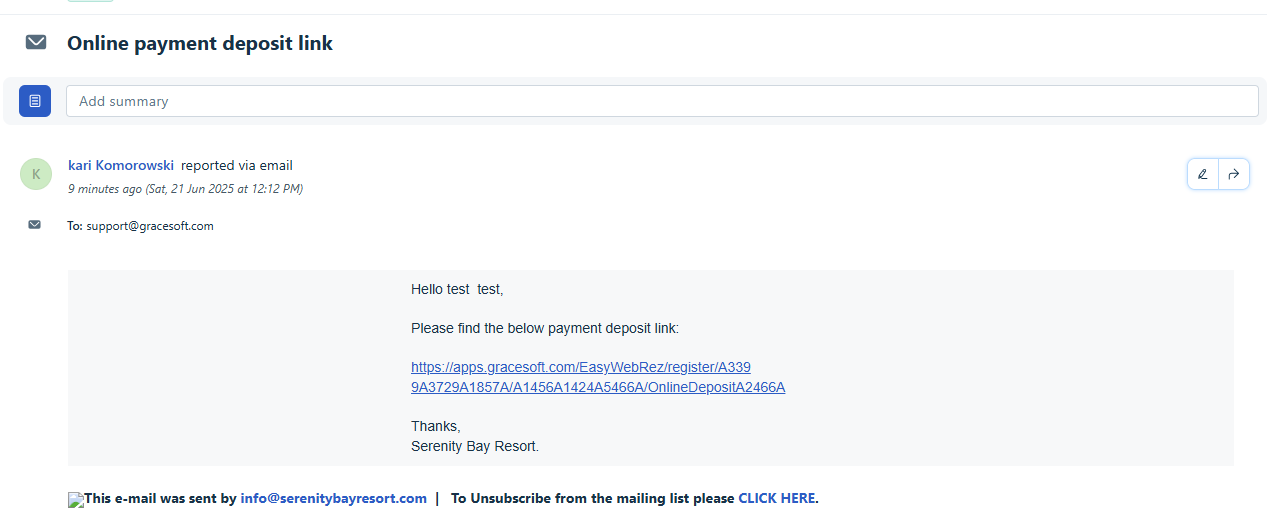Click the broken image icon in email footer
This screenshot has width=1267, height=529.
click(76, 499)
